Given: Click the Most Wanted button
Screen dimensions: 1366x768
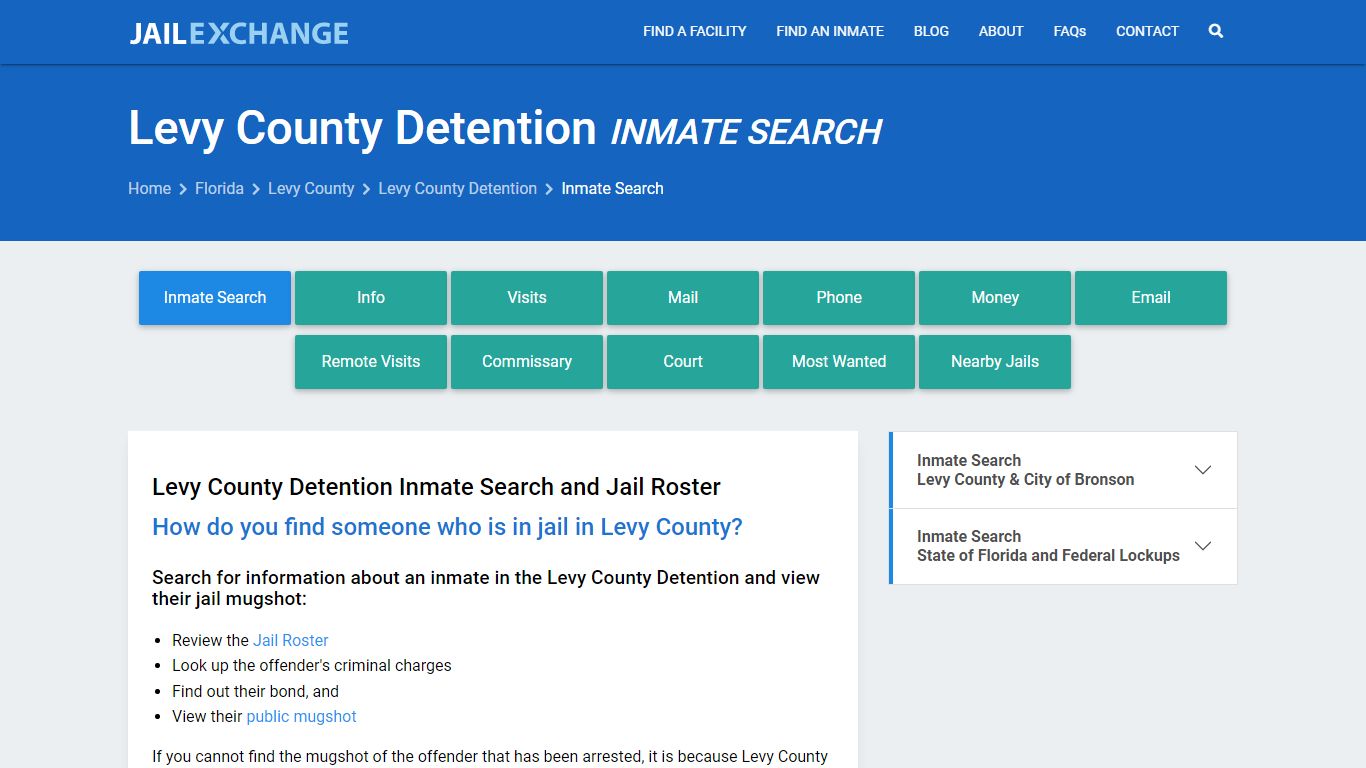Looking at the screenshot, I should (839, 362).
